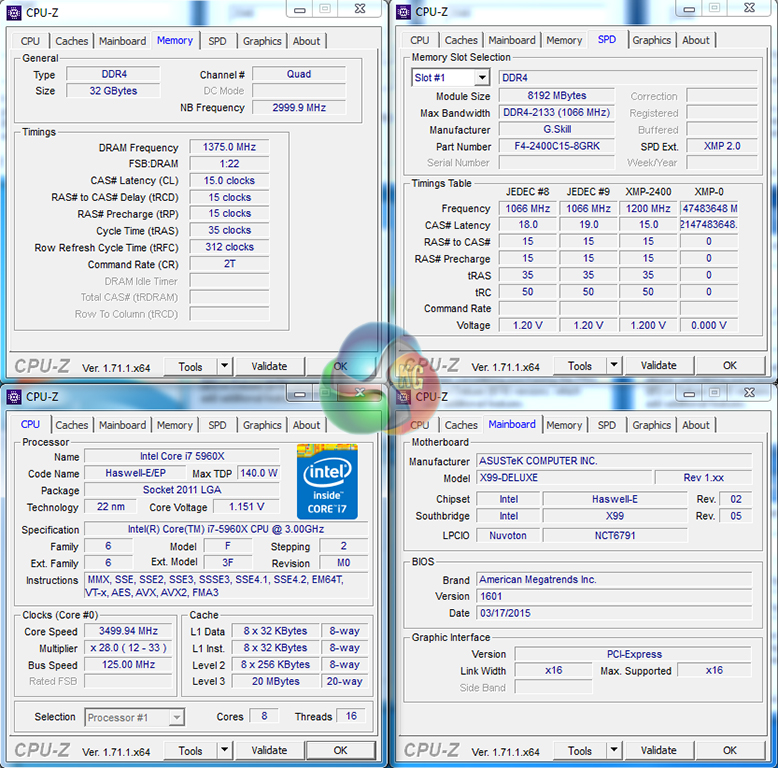Open the Graphics tab in SPD window

point(651,40)
